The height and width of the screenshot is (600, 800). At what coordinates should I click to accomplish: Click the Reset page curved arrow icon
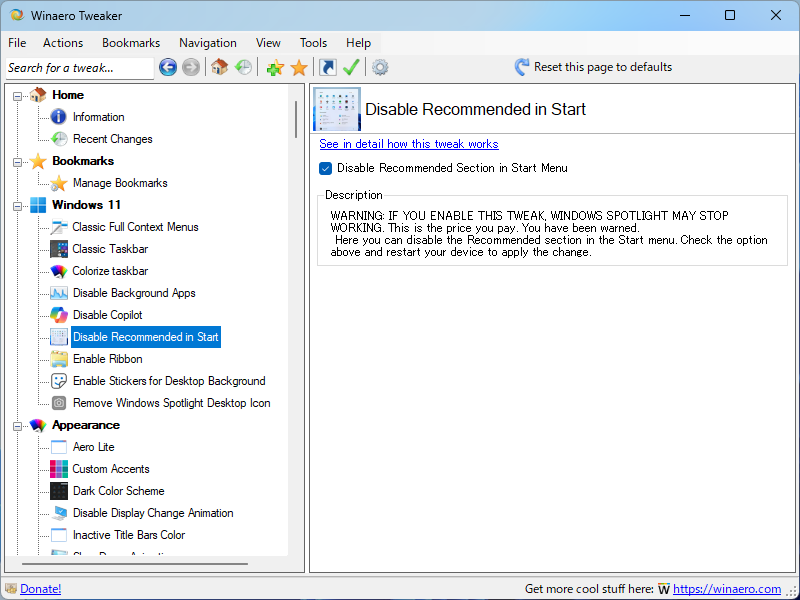coord(522,67)
